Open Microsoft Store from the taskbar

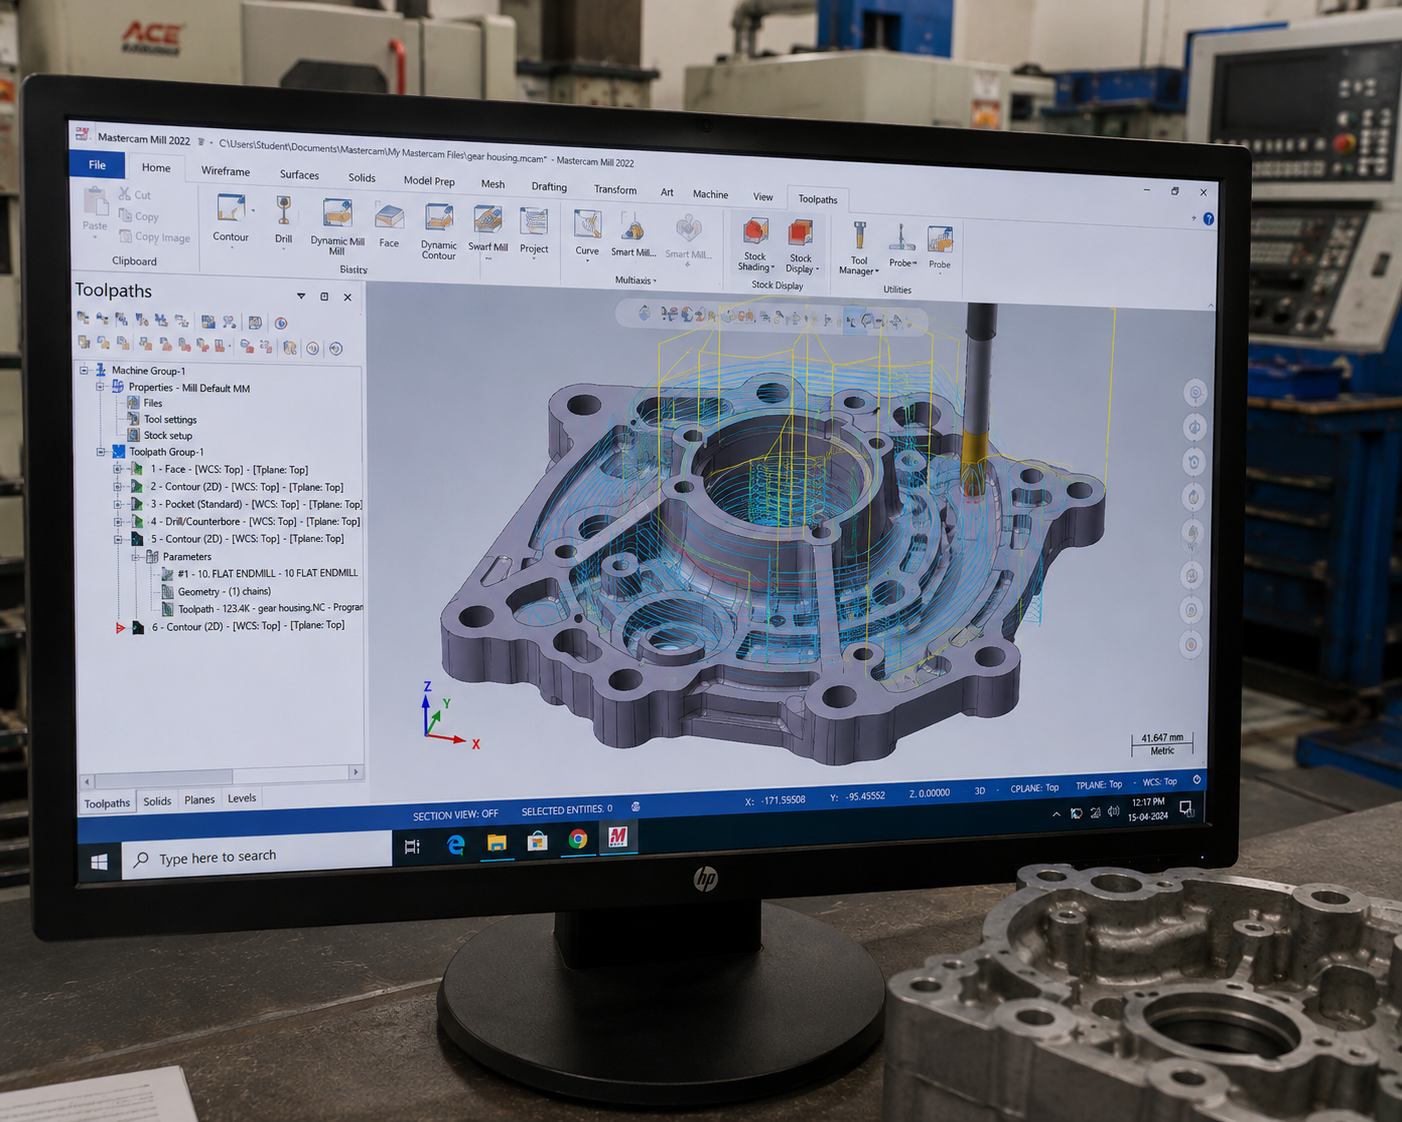coord(537,841)
